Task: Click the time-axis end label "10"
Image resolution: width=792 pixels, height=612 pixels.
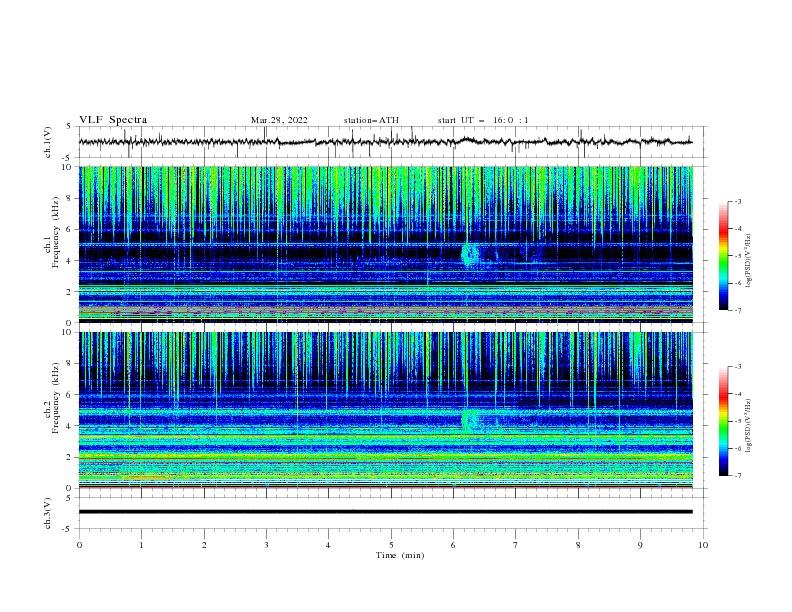Action: point(703,545)
